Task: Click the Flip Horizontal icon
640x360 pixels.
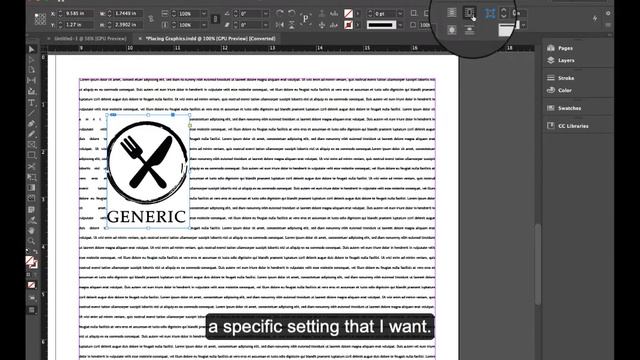Action: (280, 25)
